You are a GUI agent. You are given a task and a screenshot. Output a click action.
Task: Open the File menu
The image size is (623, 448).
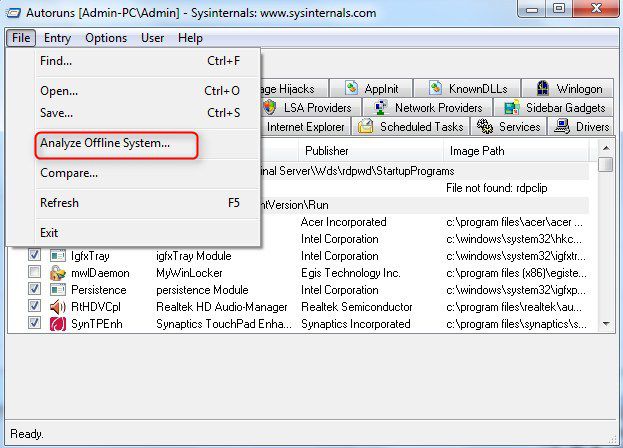pos(21,38)
